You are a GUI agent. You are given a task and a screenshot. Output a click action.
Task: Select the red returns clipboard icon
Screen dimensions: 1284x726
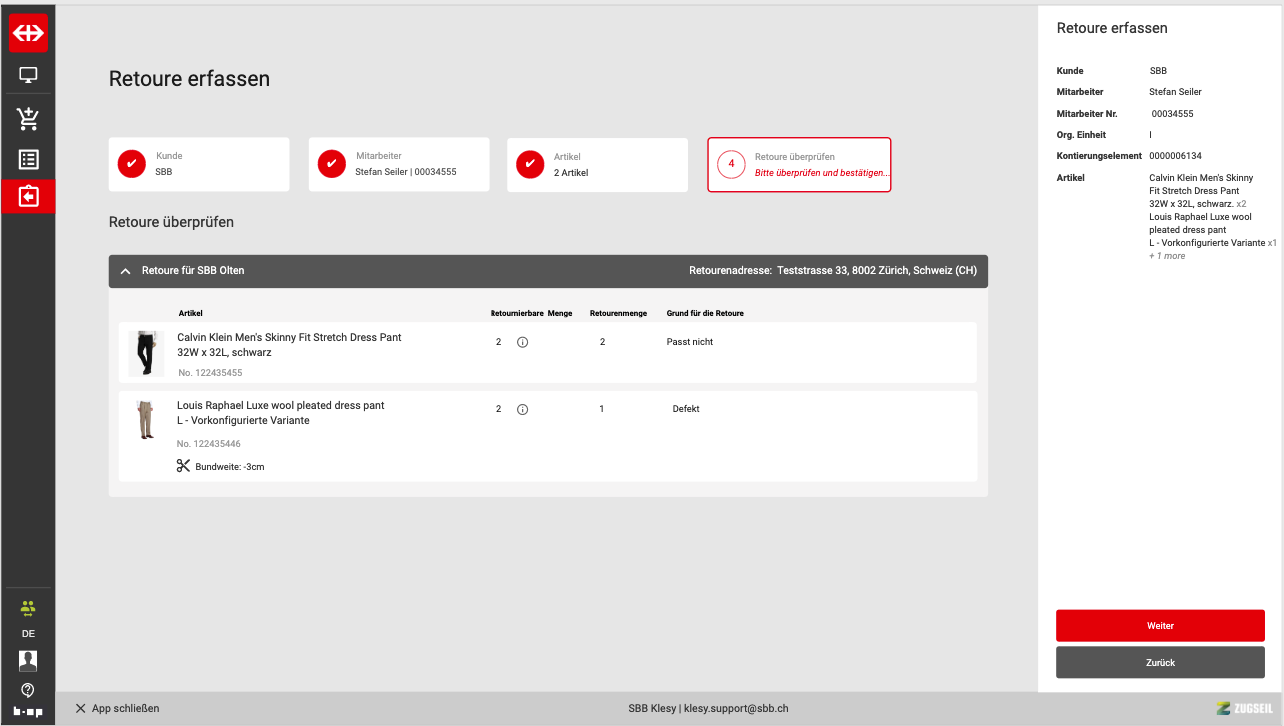pos(28,197)
